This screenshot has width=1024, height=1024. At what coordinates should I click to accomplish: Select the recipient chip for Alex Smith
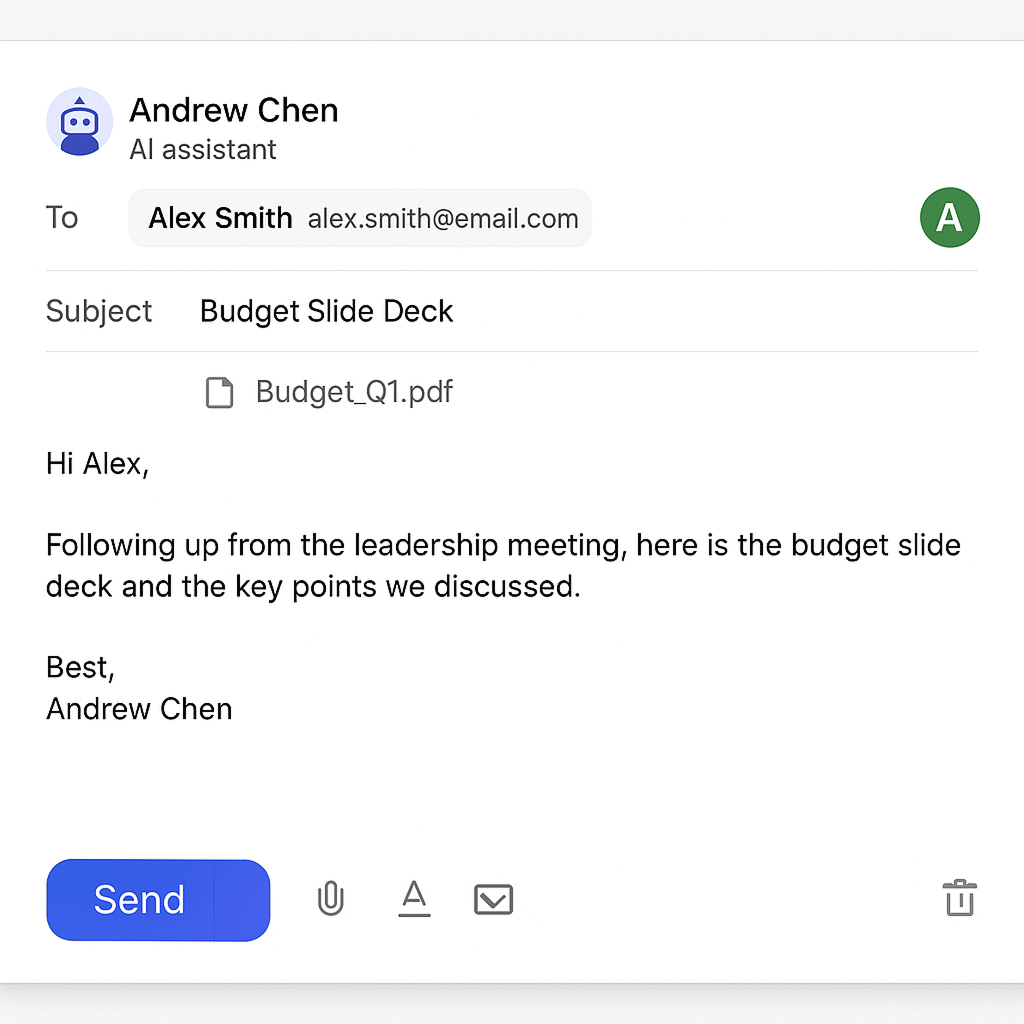(x=359, y=217)
